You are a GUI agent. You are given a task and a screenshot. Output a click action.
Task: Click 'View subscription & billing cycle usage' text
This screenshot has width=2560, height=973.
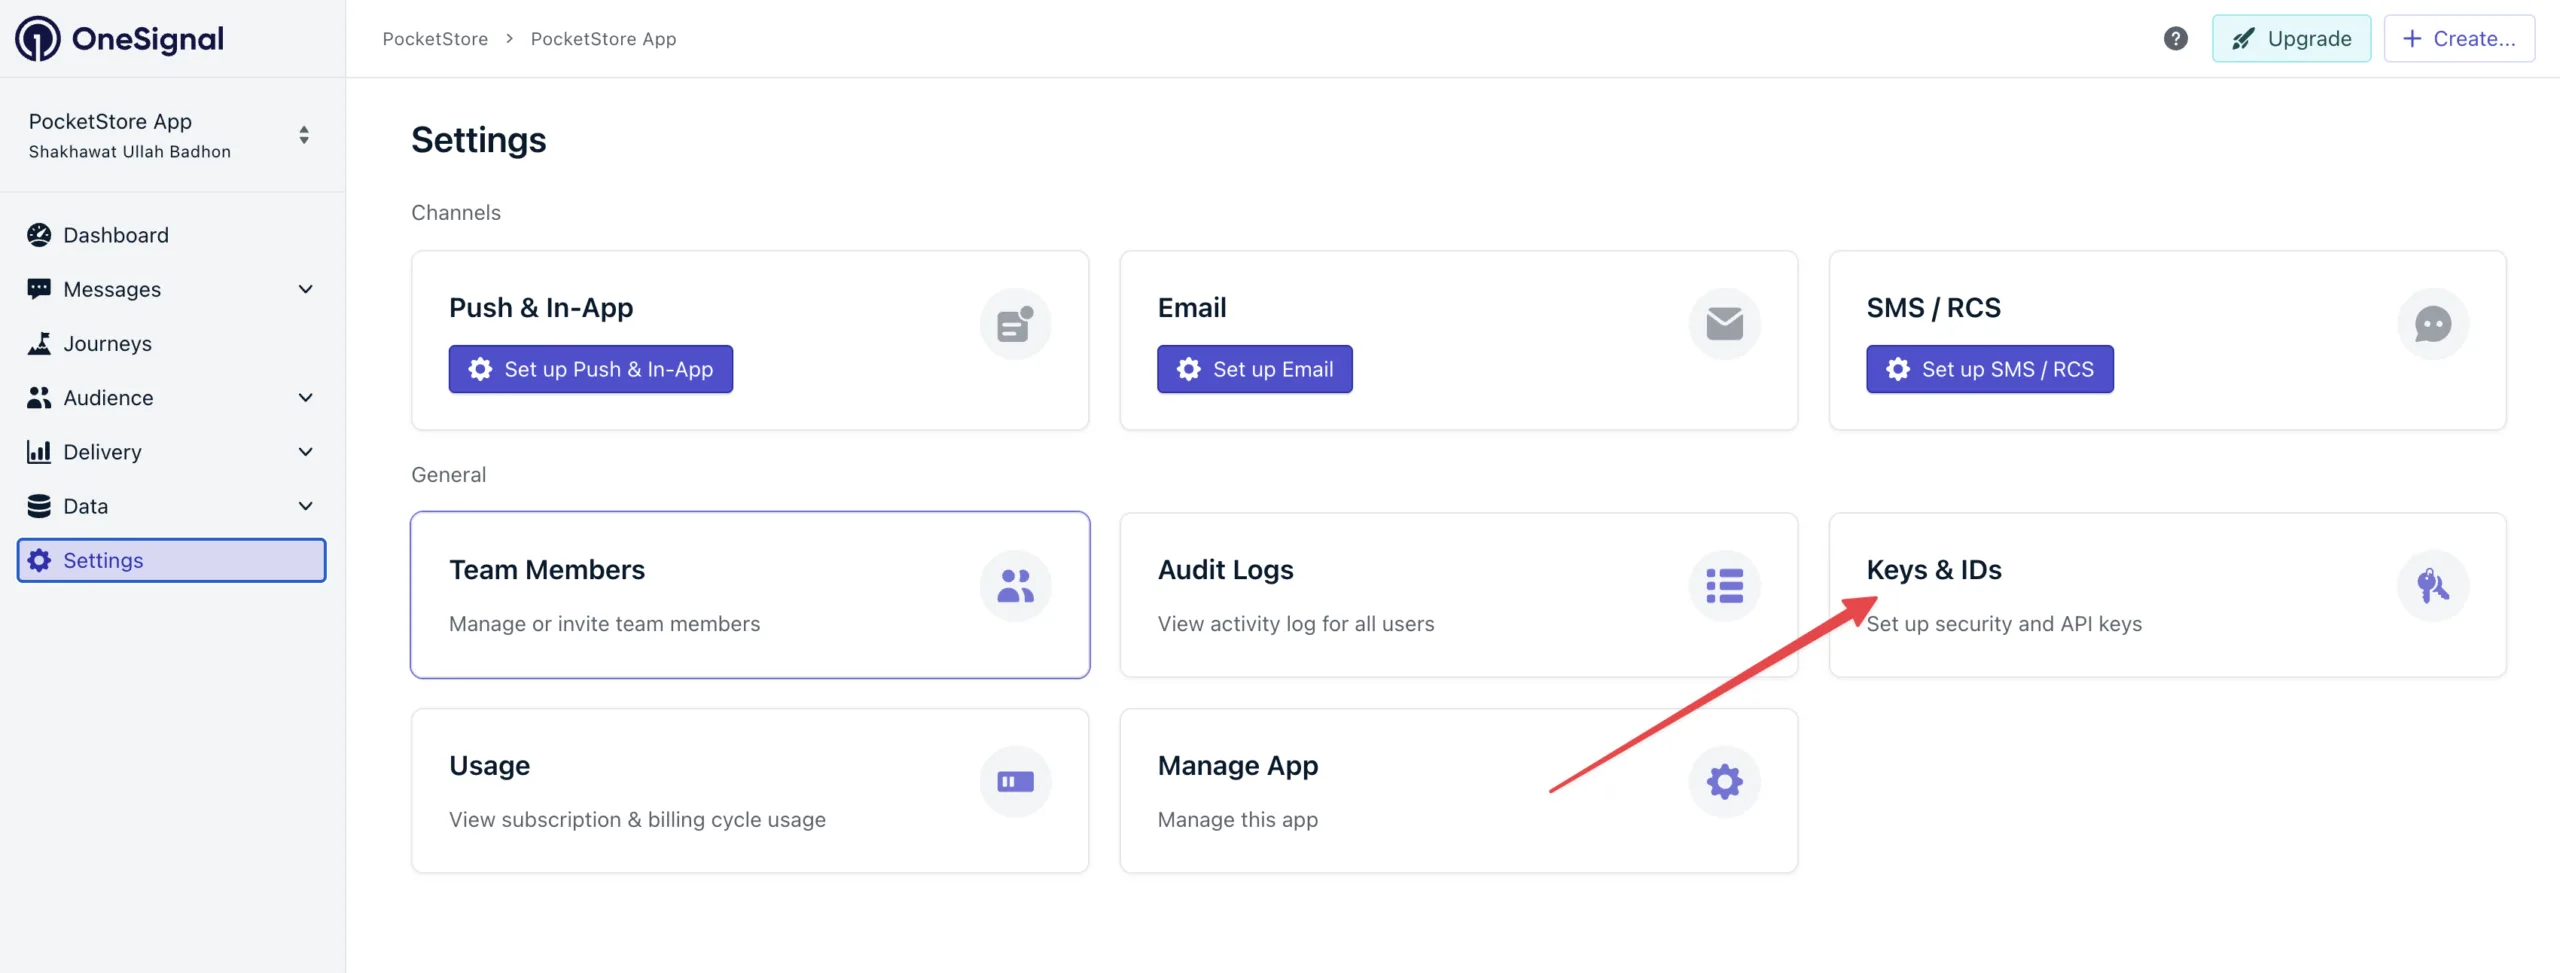click(x=637, y=820)
